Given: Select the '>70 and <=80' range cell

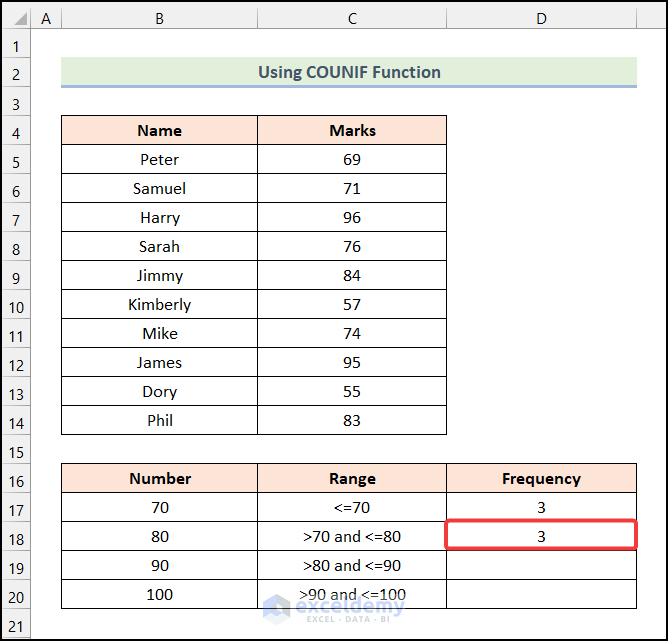Looking at the screenshot, I should (352, 537).
